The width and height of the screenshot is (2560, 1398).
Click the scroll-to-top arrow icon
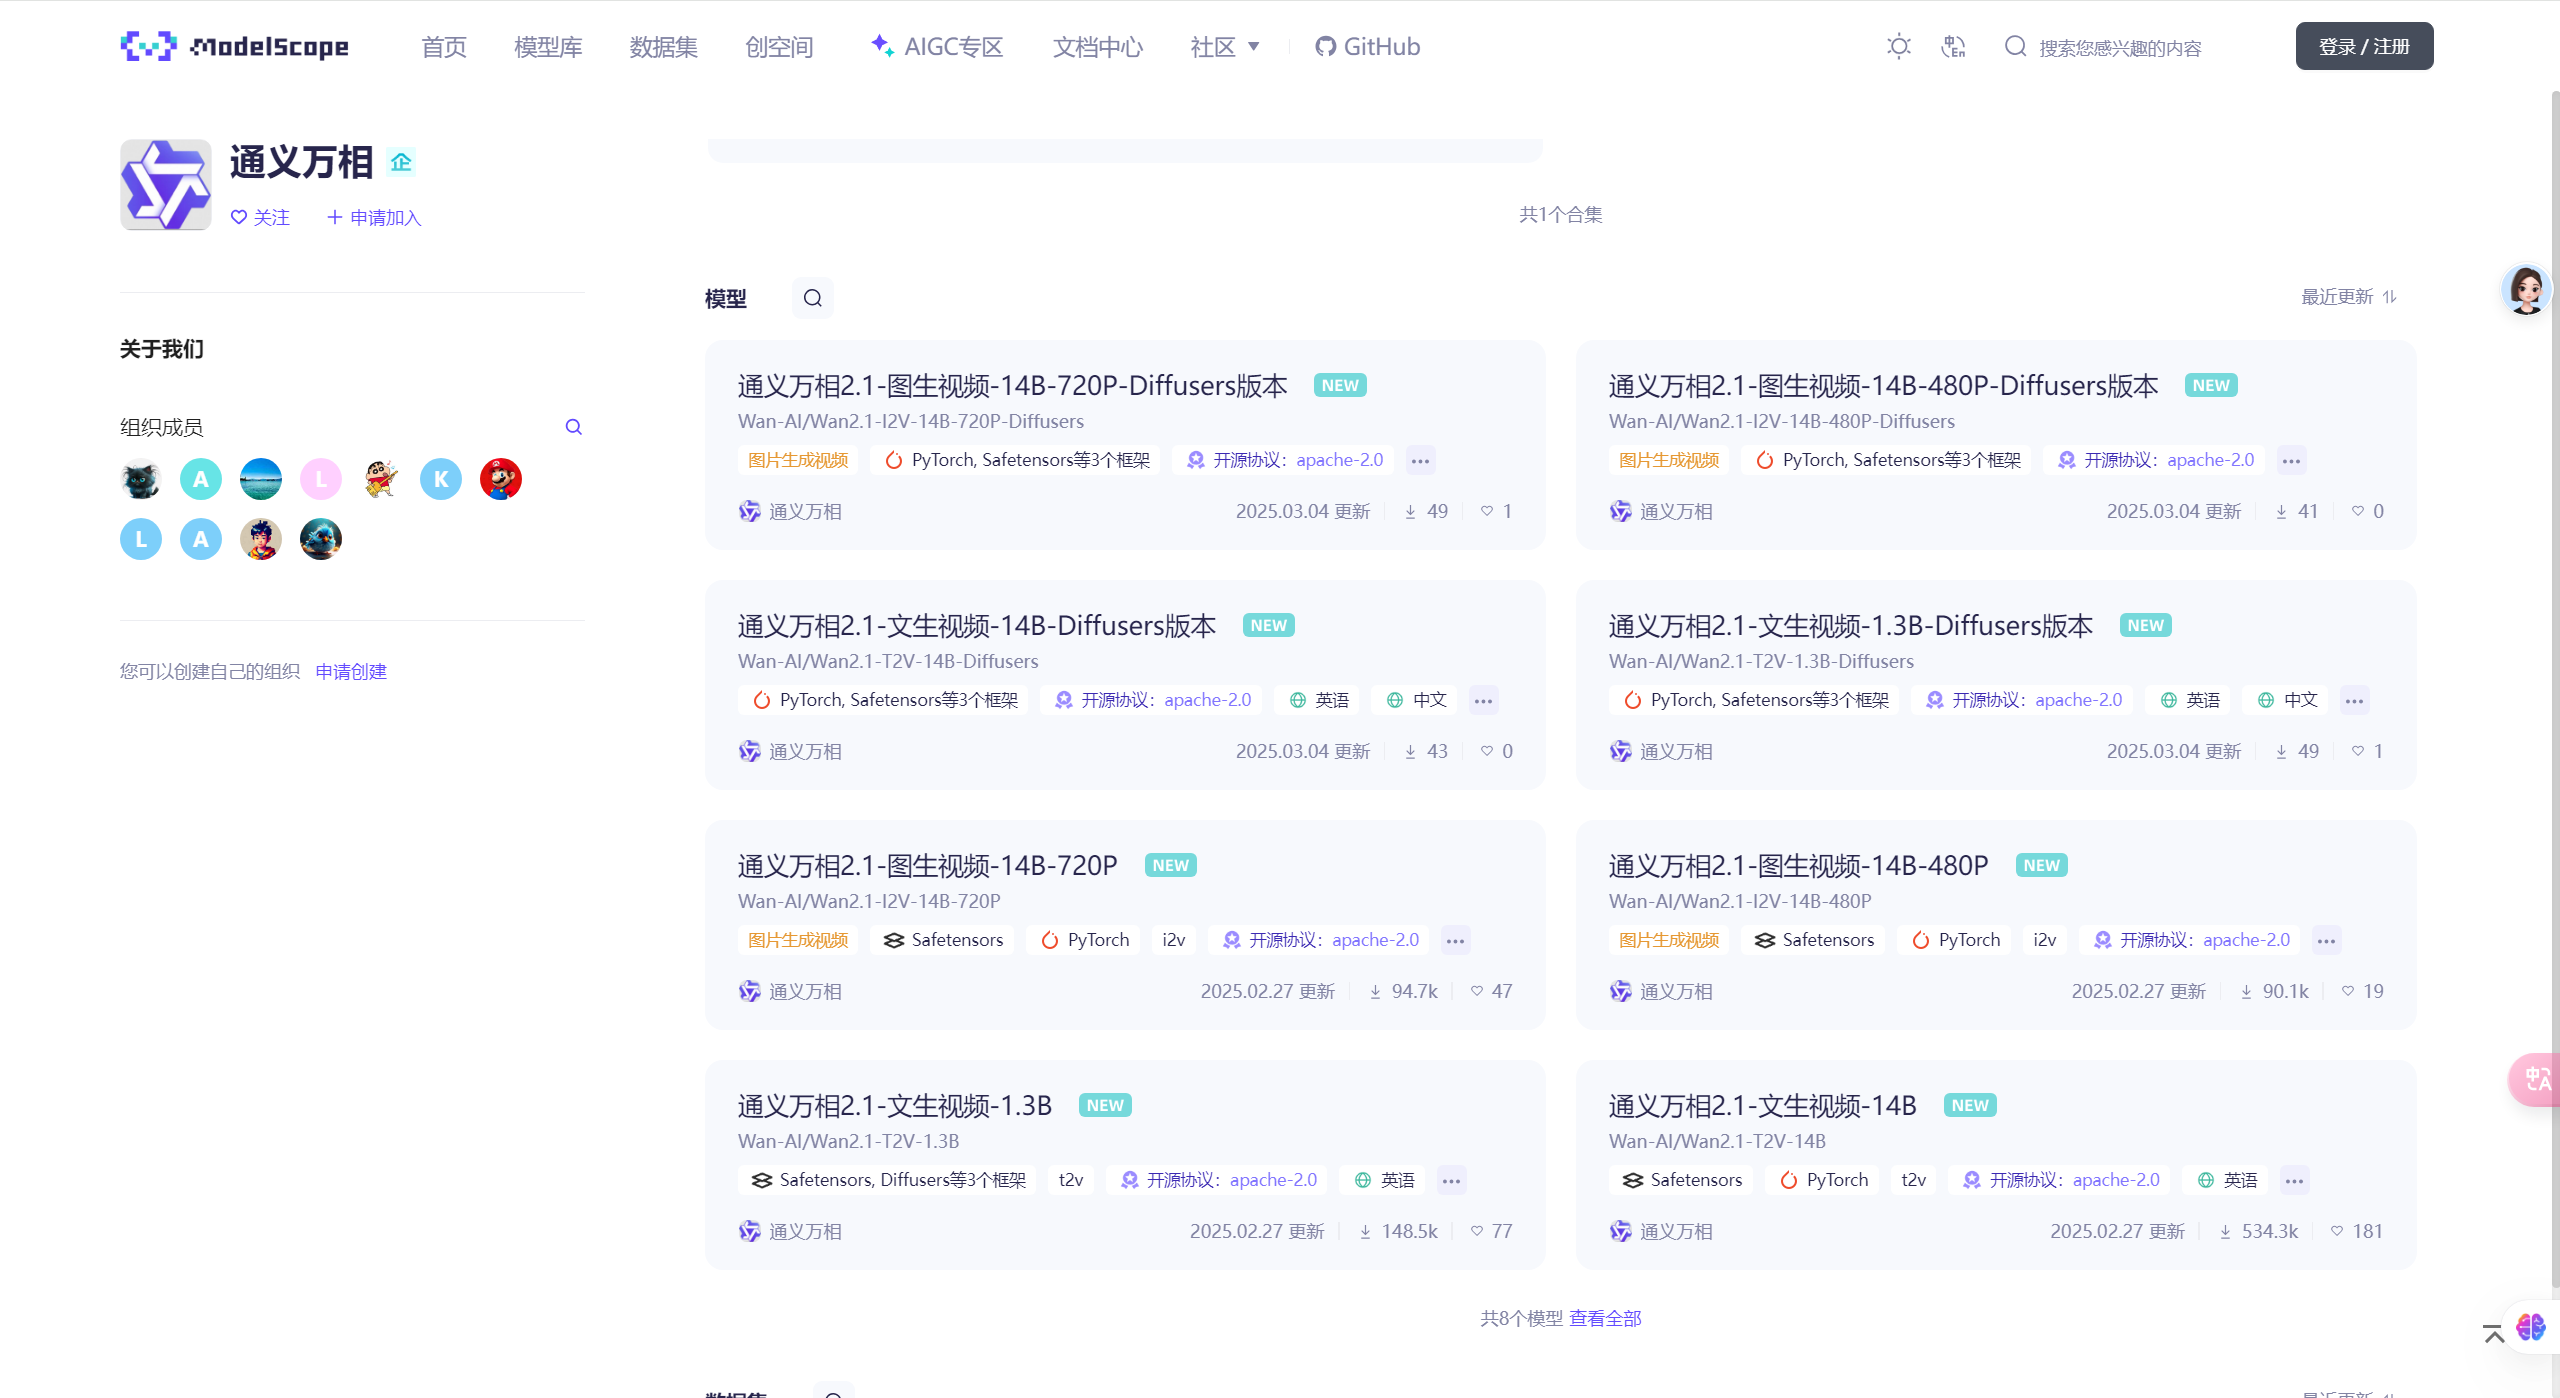tap(2493, 1334)
